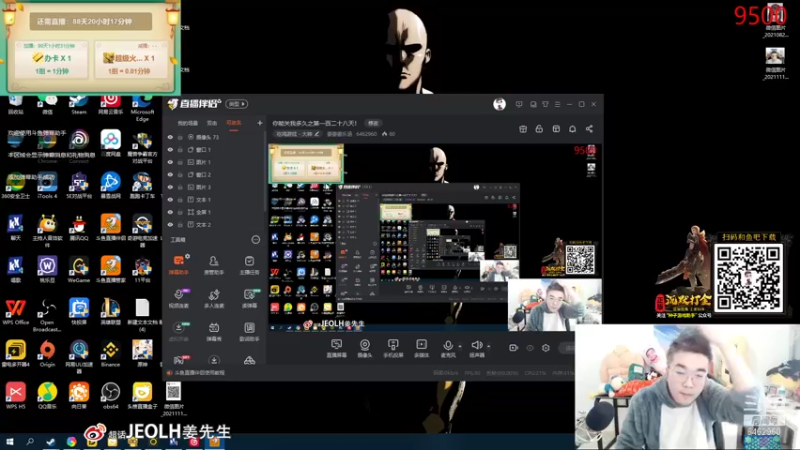Open Steam desktop shortcut
Screen dimensions: 800x450
click(79, 104)
